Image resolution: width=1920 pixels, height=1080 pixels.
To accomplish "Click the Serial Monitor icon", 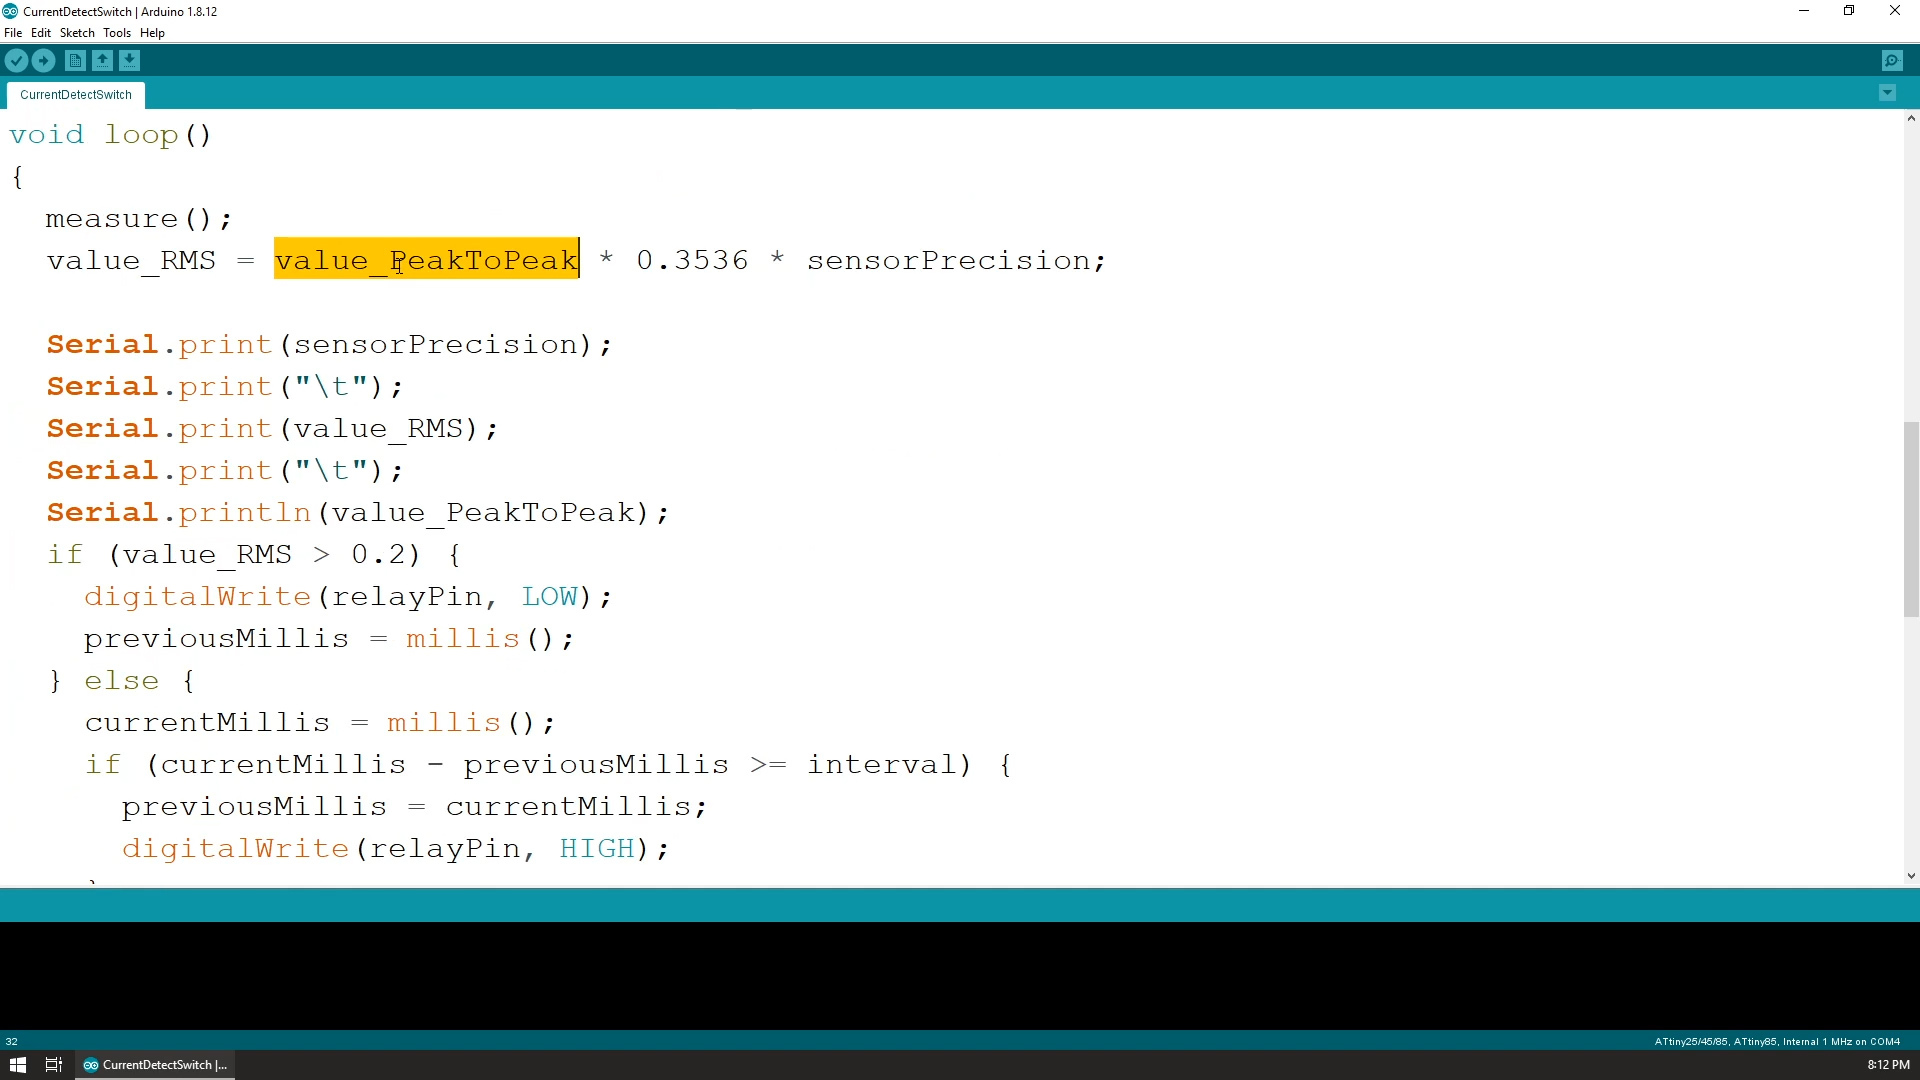I will click(x=1894, y=59).
